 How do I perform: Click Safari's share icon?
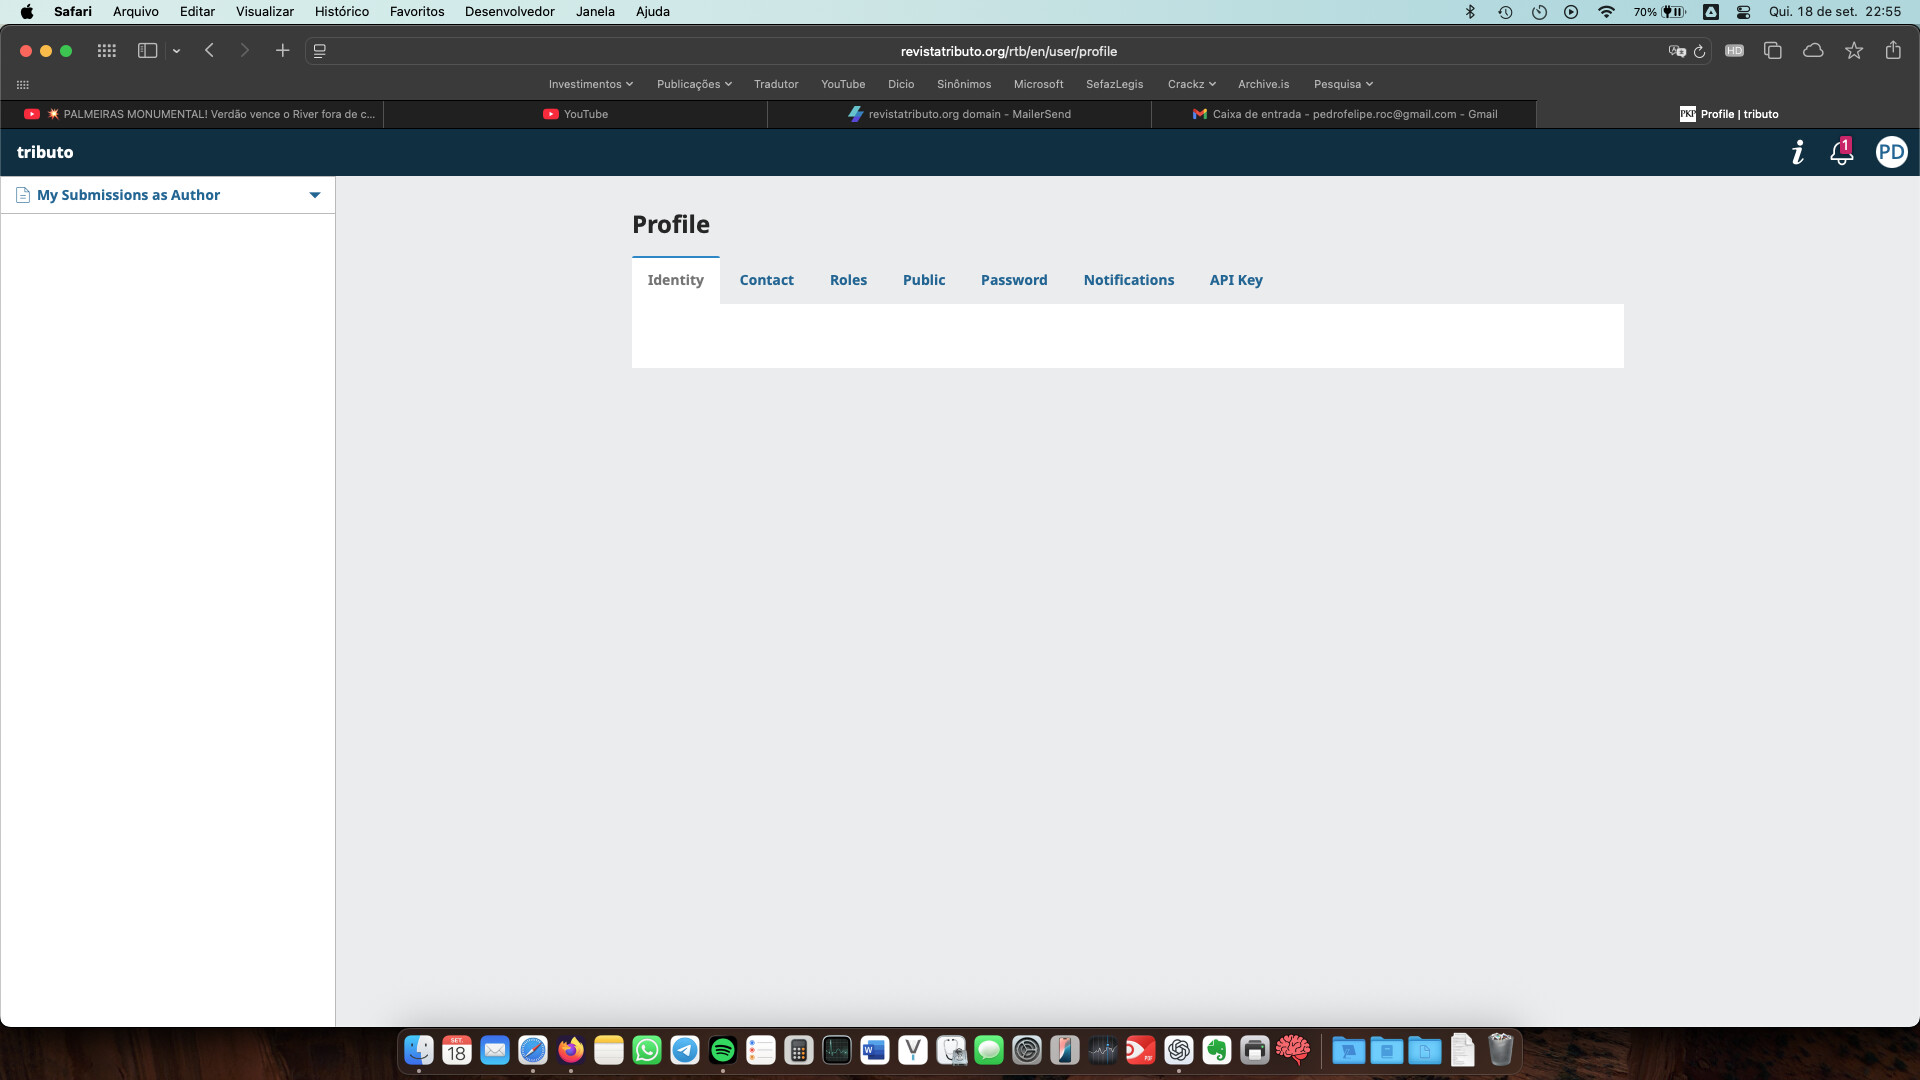pyautogui.click(x=1892, y=51)
